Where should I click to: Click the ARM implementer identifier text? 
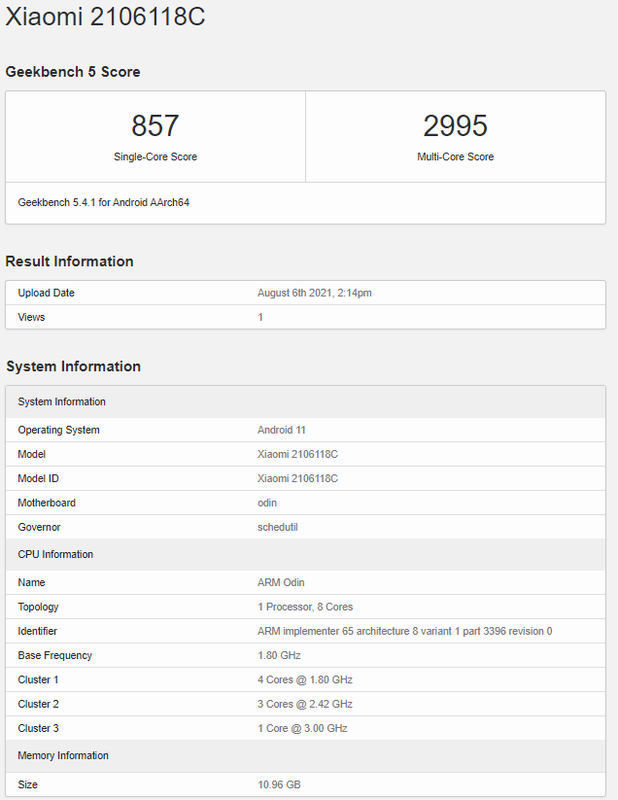(x=405, y=631)
